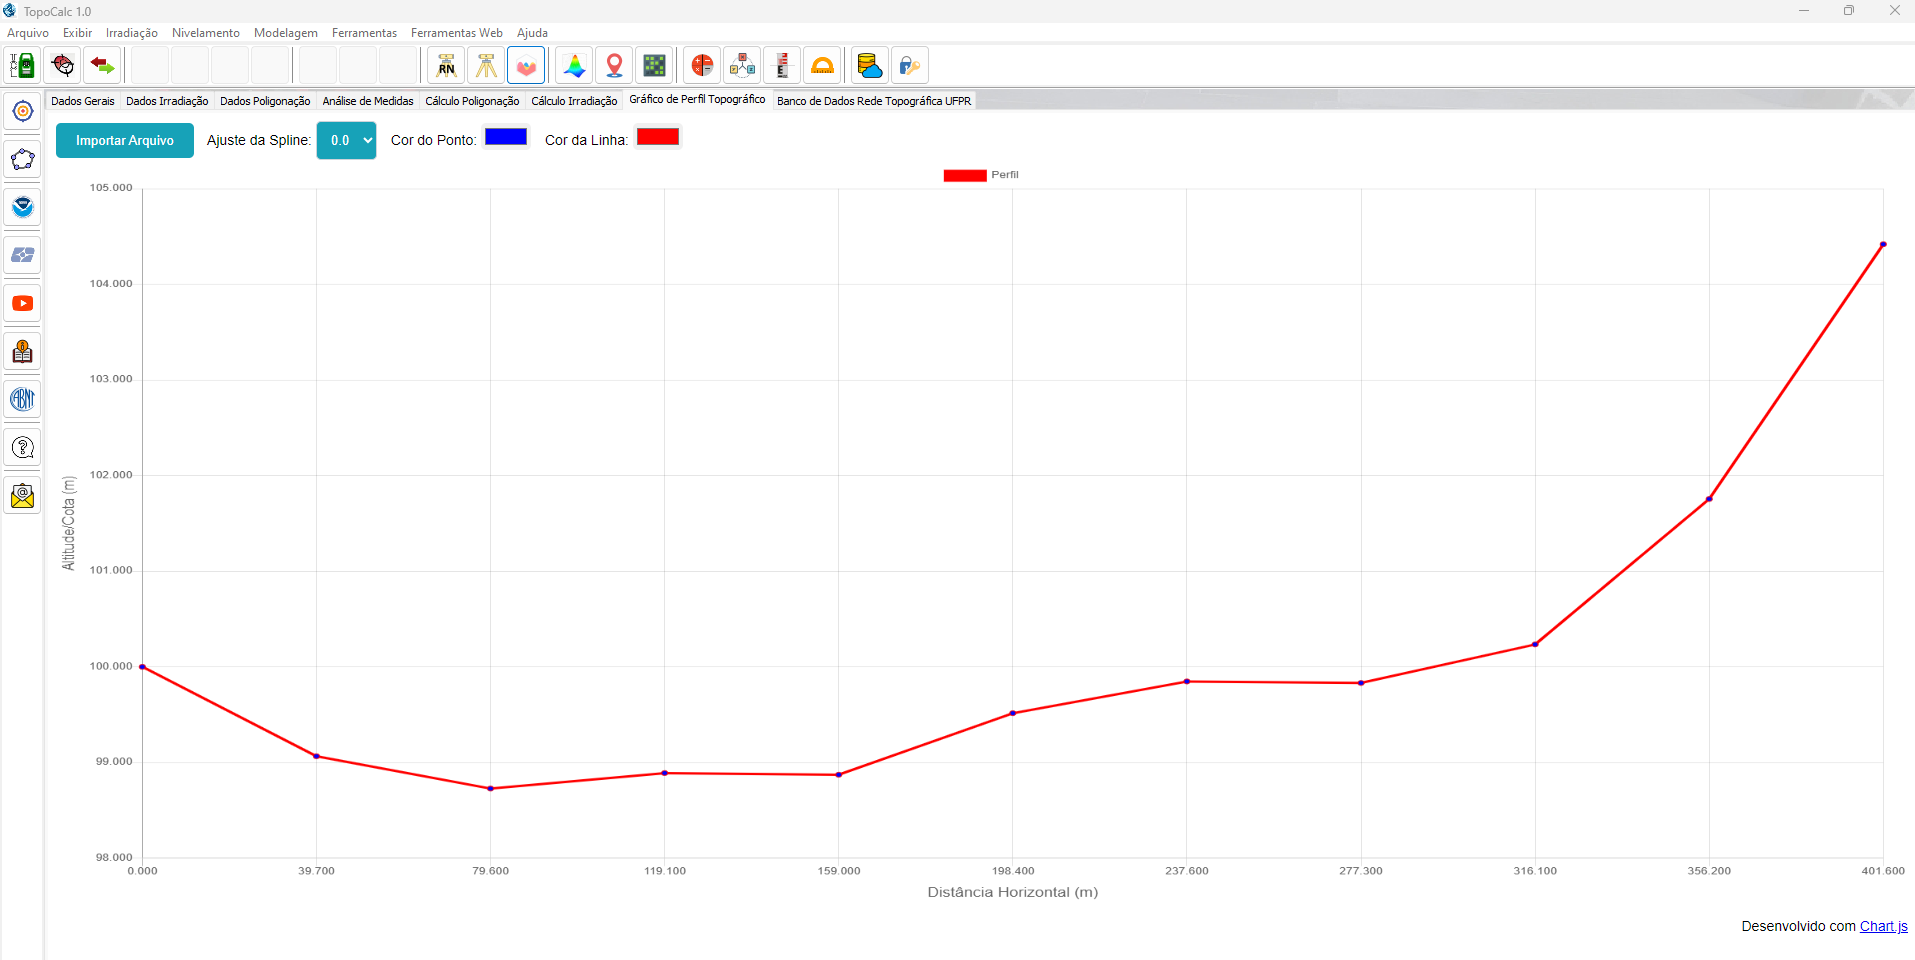Click the gray-blue tiles sidebar icon
1915x960 pixels.
pyautogui.click(x=22, y=255)
